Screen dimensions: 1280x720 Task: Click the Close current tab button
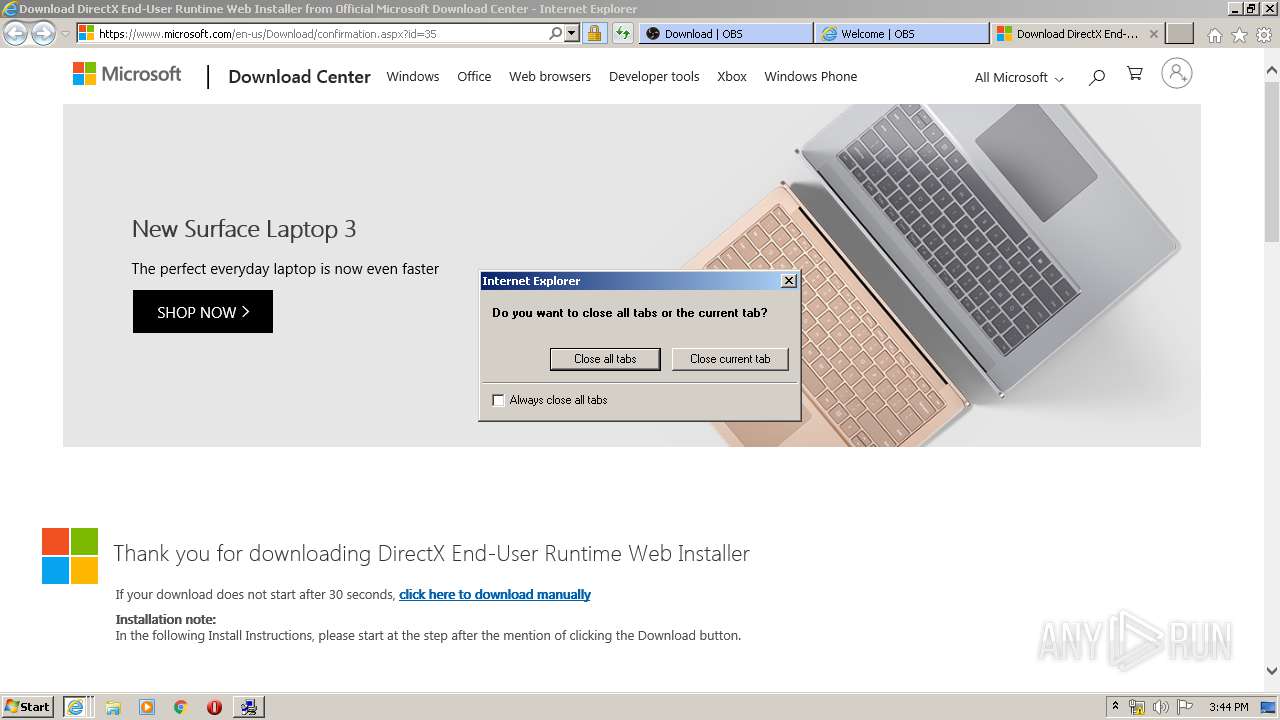(x=730, y=359)
